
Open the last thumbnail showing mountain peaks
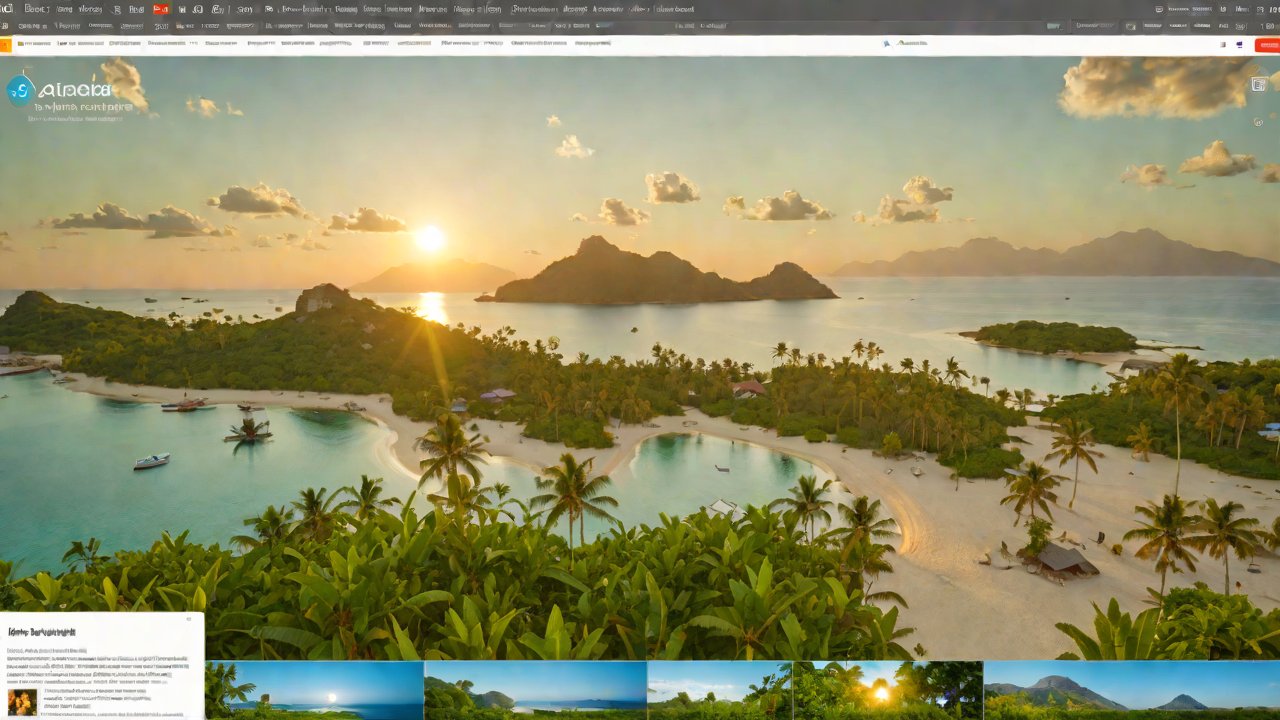pyautogui.click(x=1131, y=690)
